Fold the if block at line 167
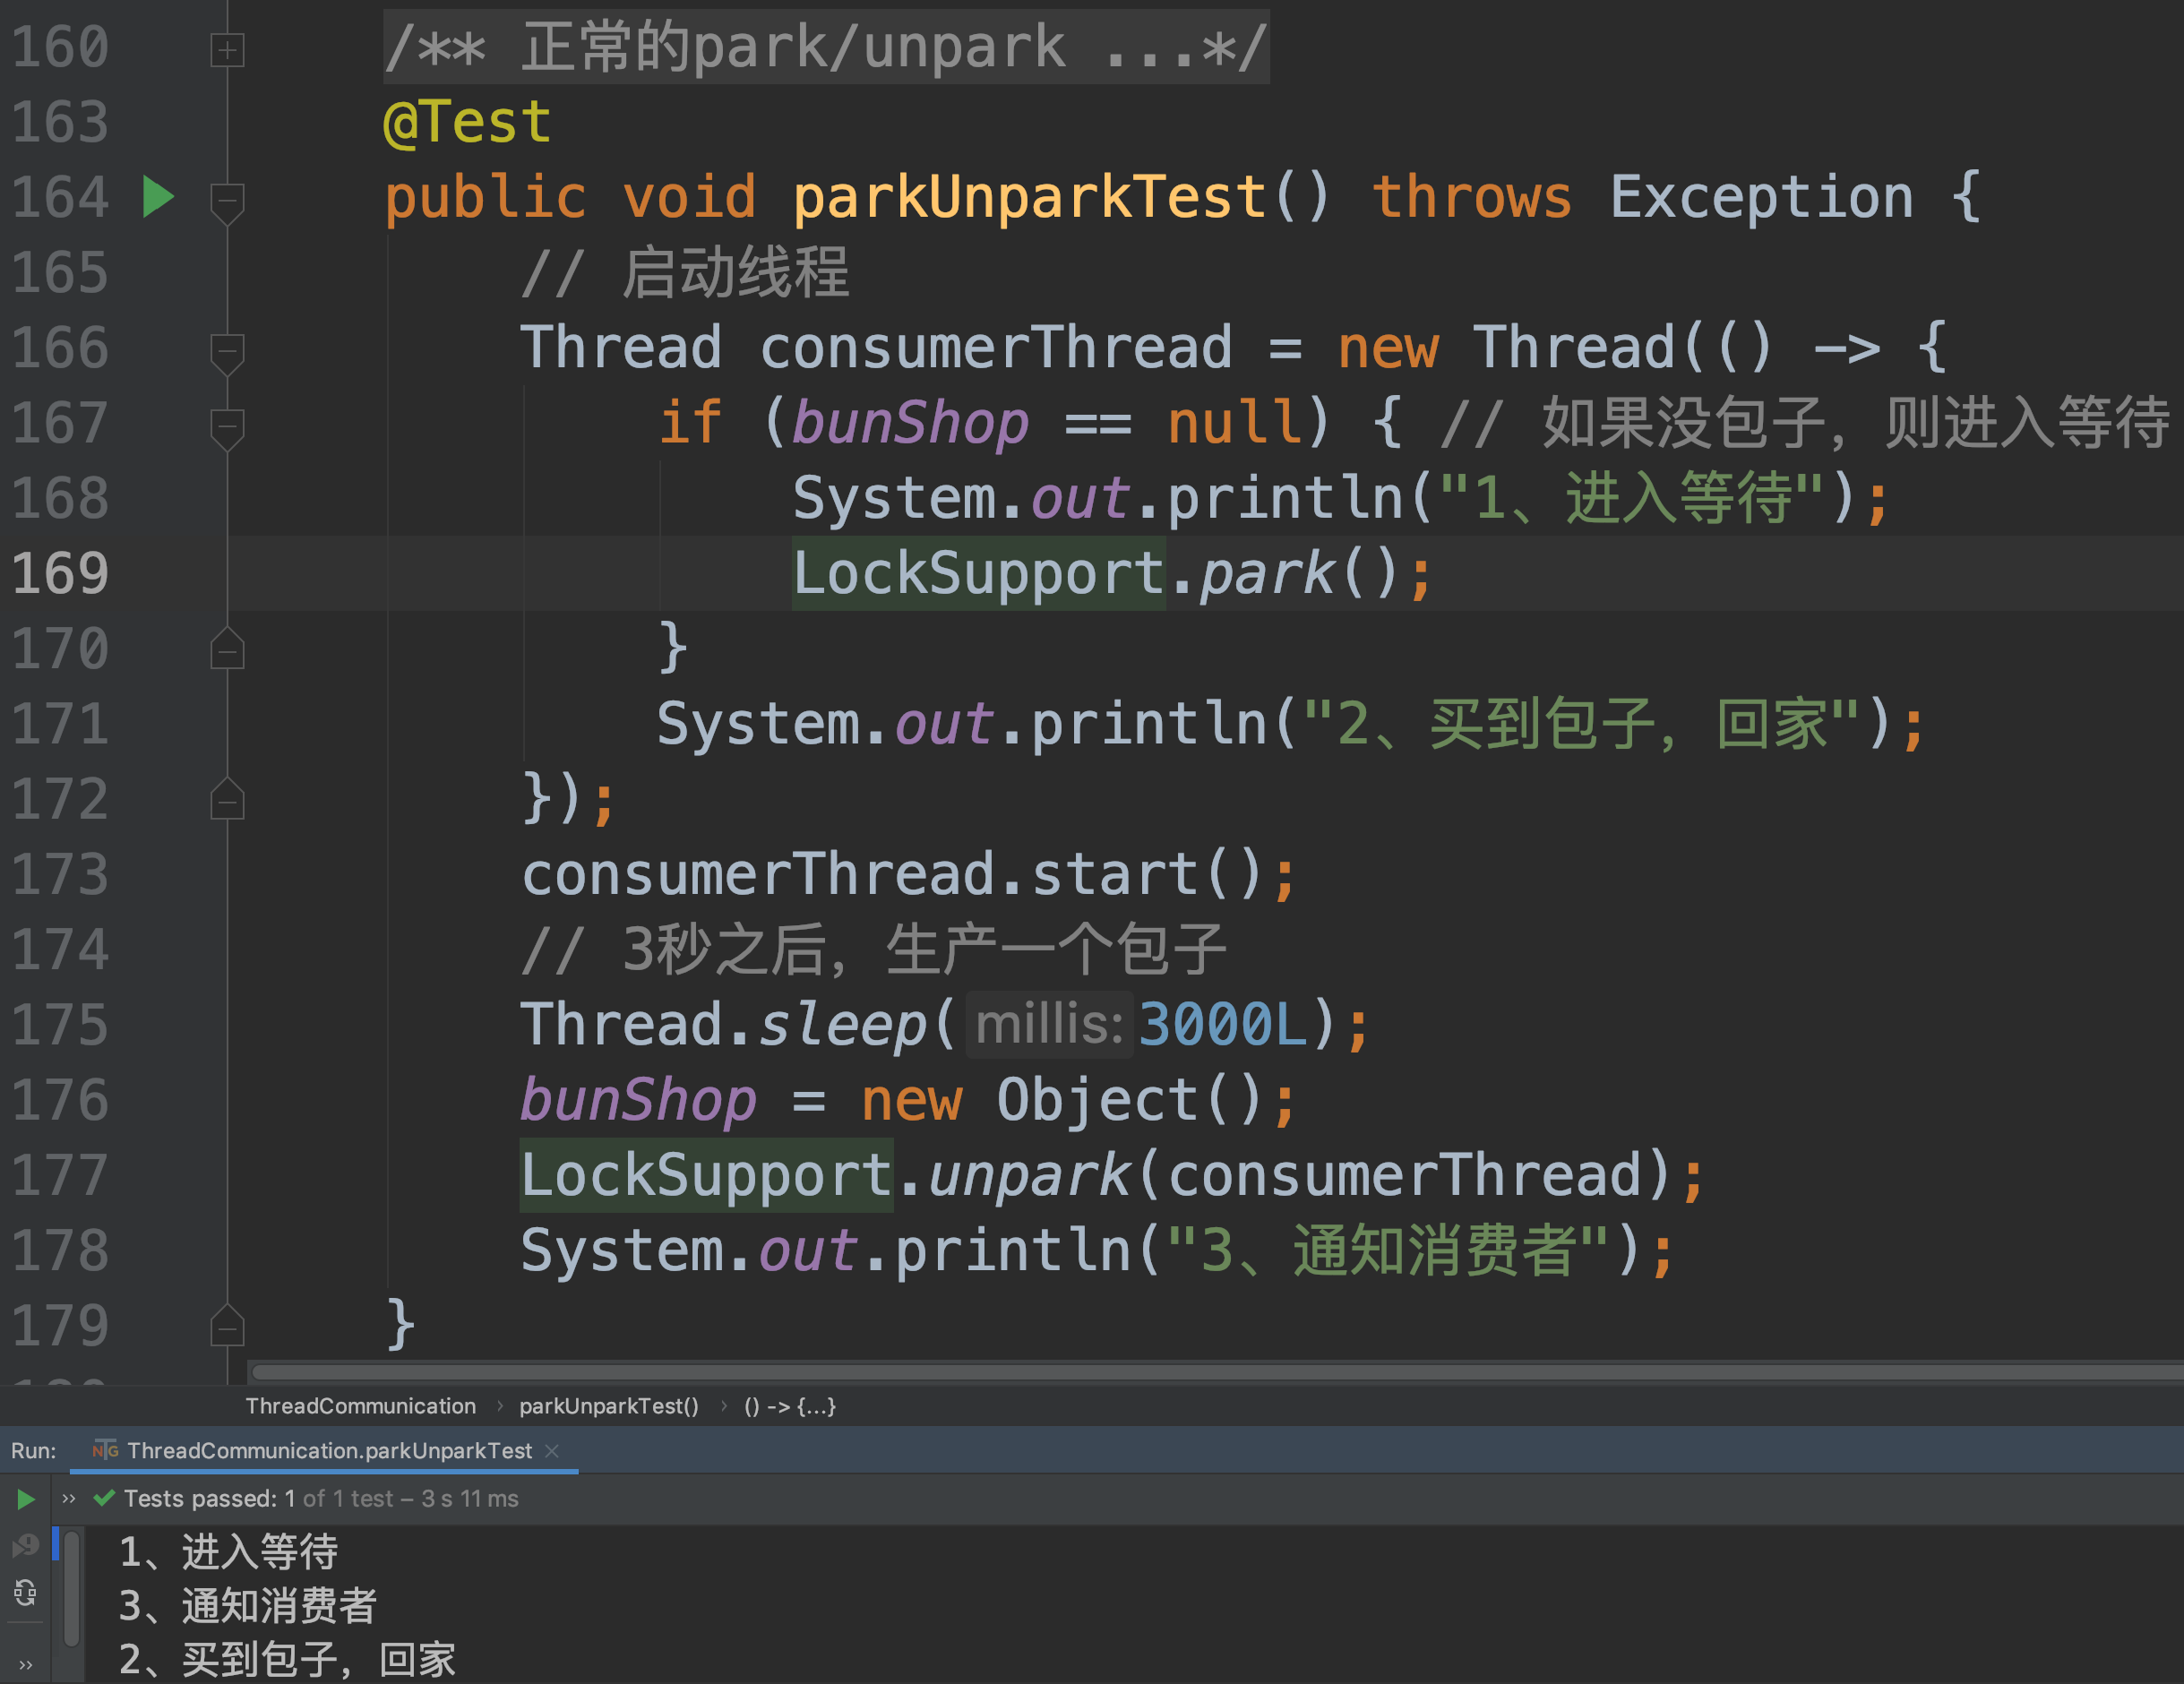Screen dimensions: 2184x1684 [x=228, y=426]
